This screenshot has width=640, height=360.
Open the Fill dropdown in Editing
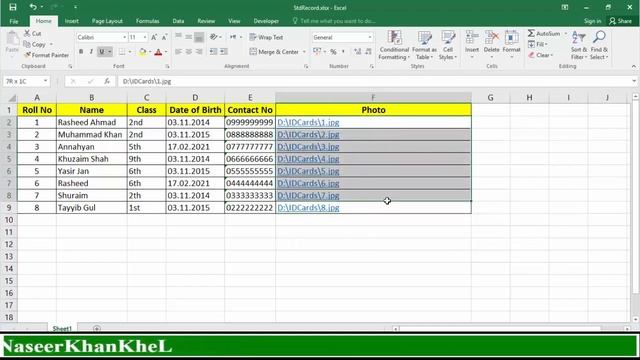click(x=538, y=44)
